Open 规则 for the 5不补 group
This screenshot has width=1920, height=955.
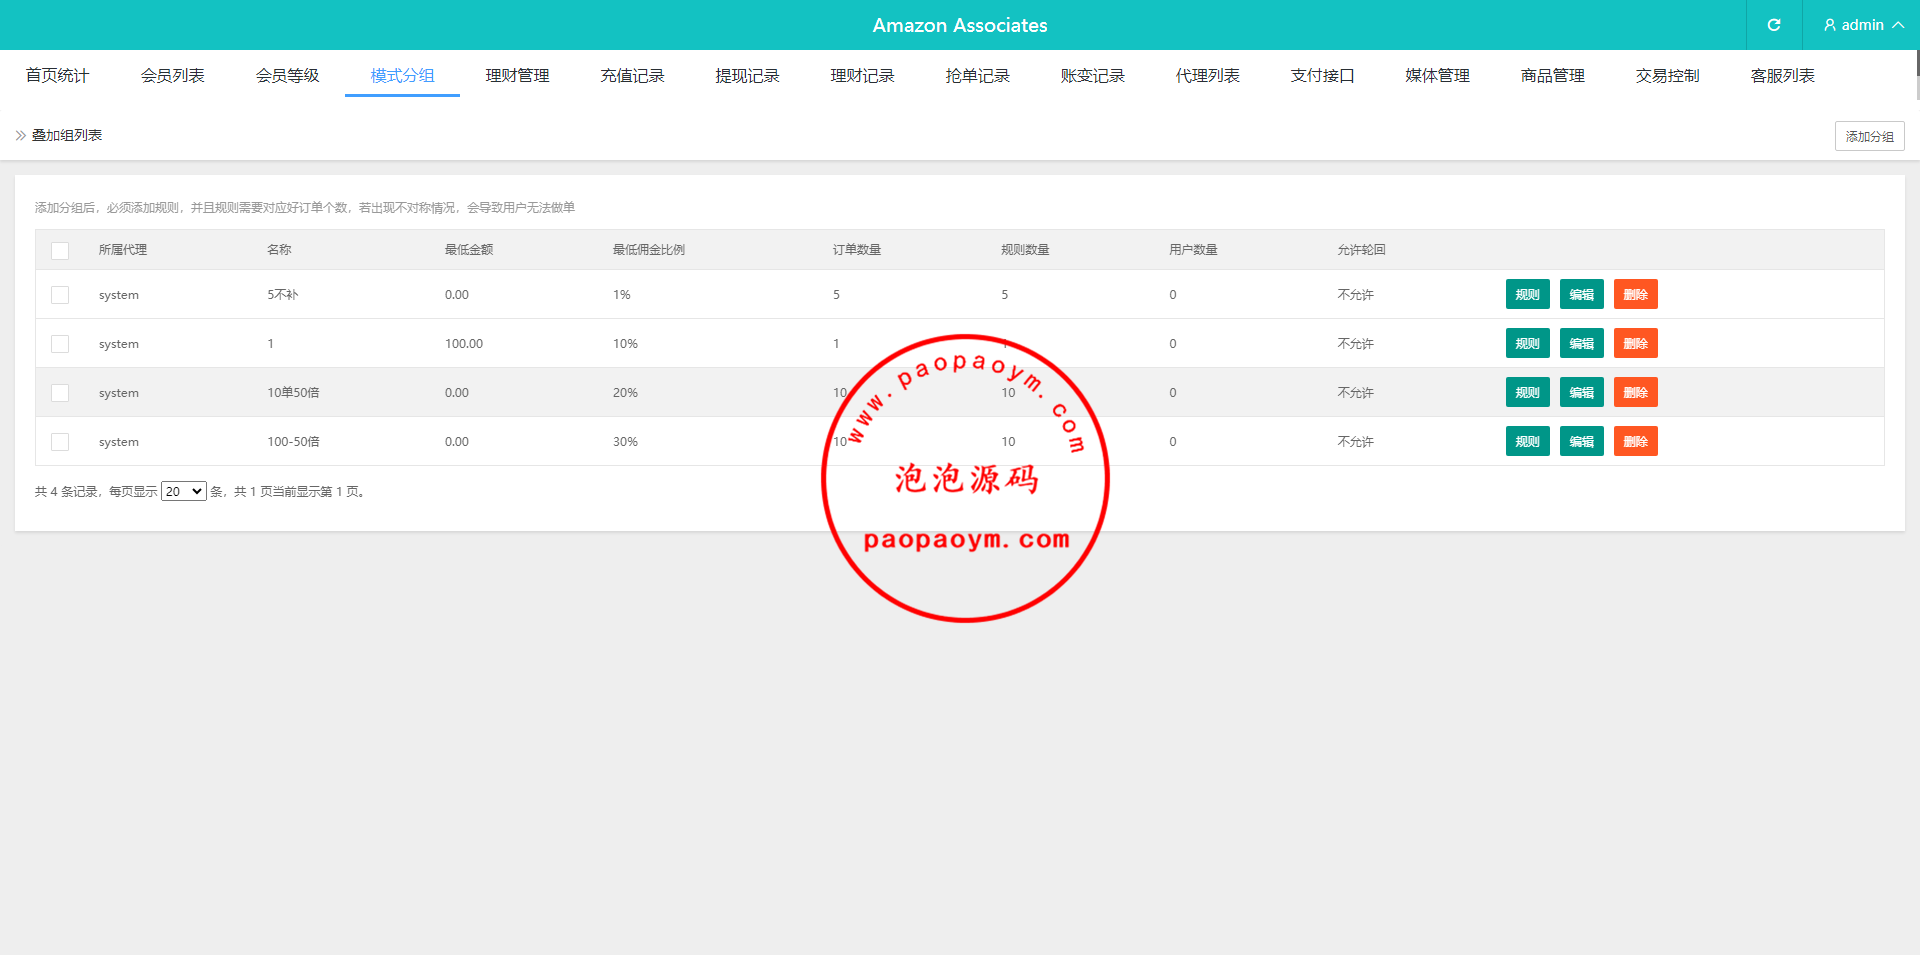(x=1527, y=295)
